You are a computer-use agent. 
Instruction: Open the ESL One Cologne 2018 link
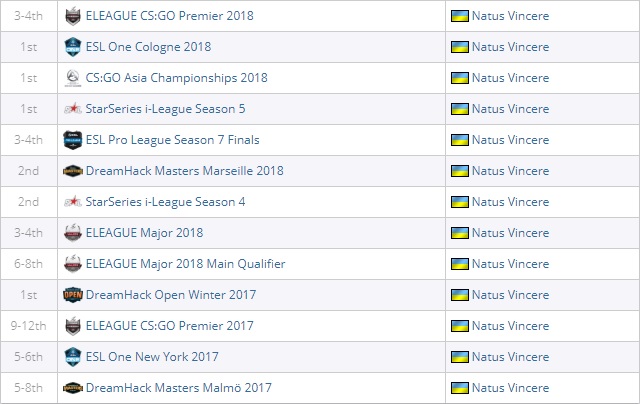coord(148,47)
